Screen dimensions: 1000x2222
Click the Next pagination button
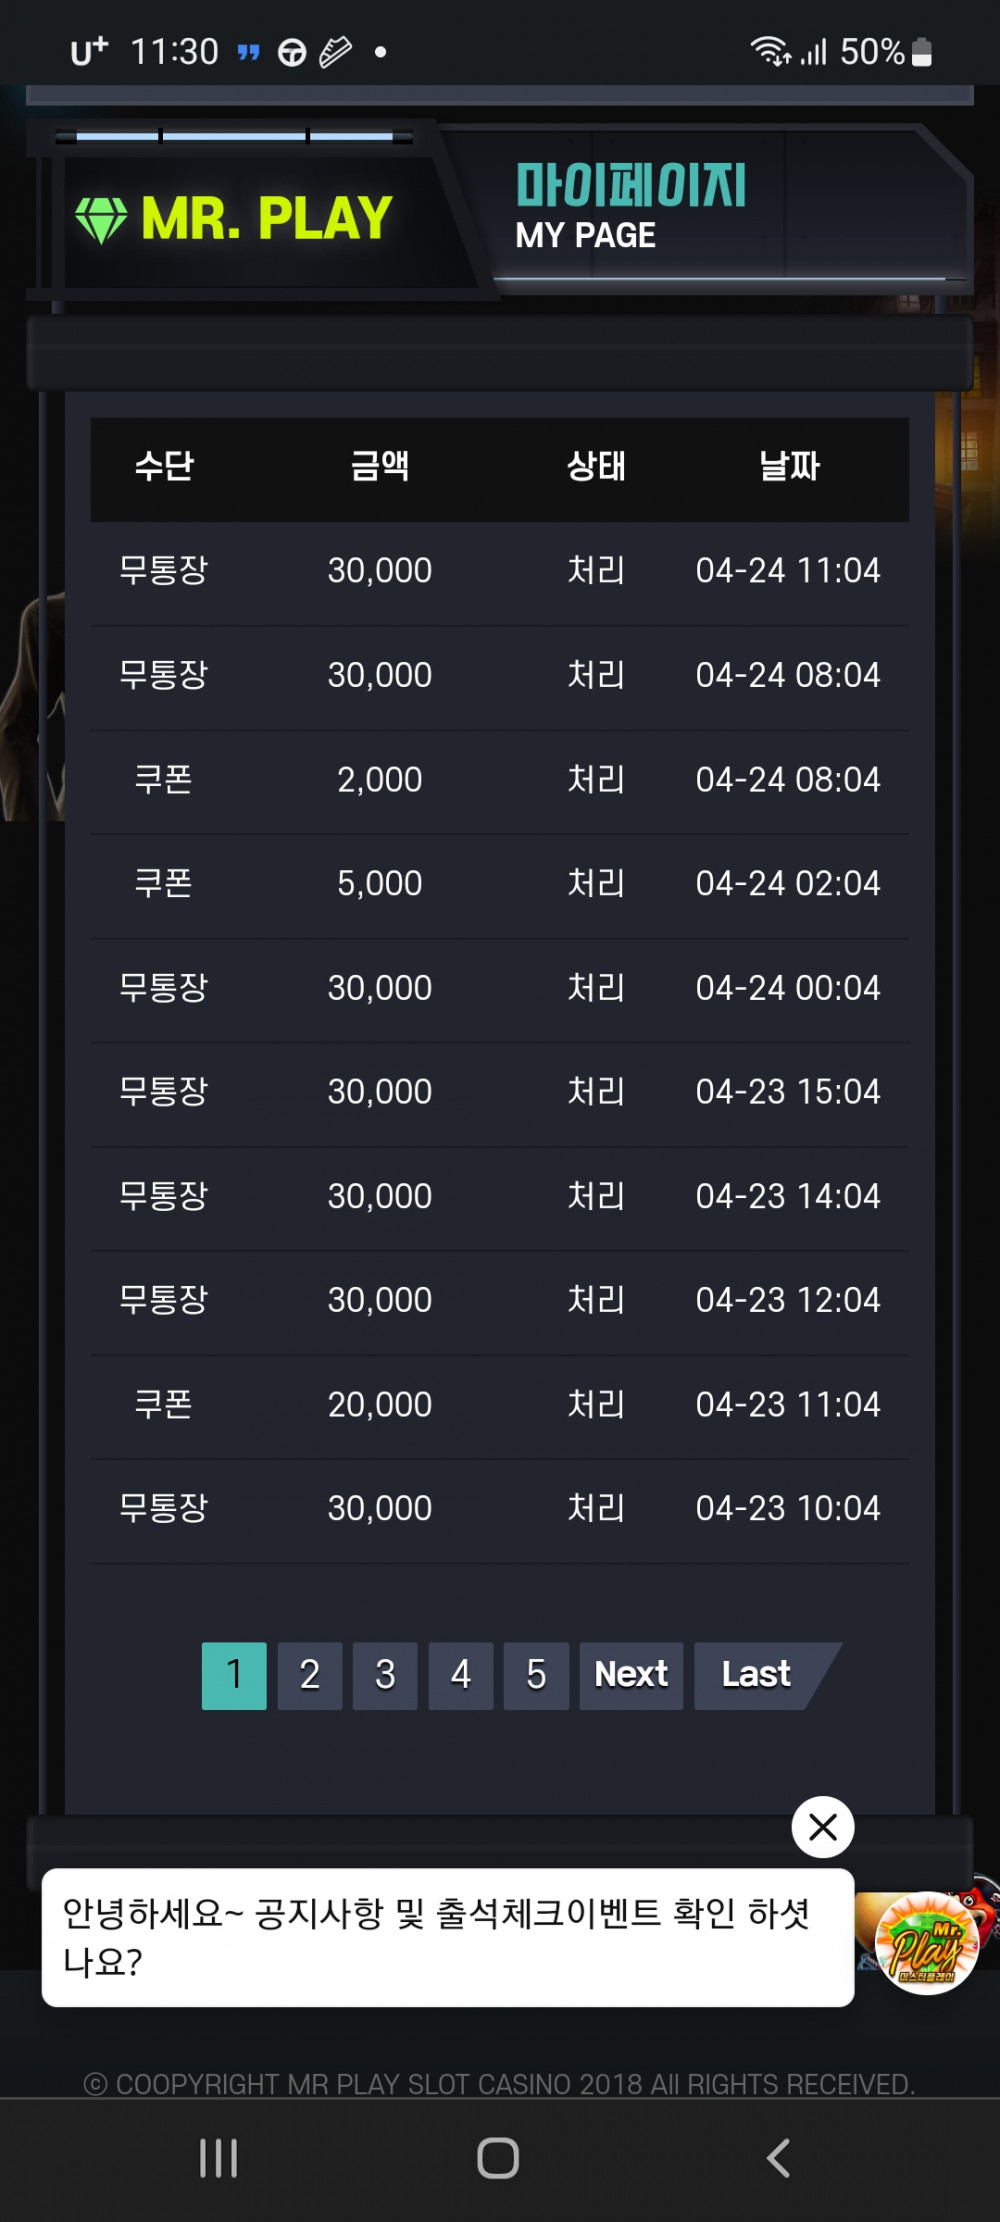coord(631,1675)
